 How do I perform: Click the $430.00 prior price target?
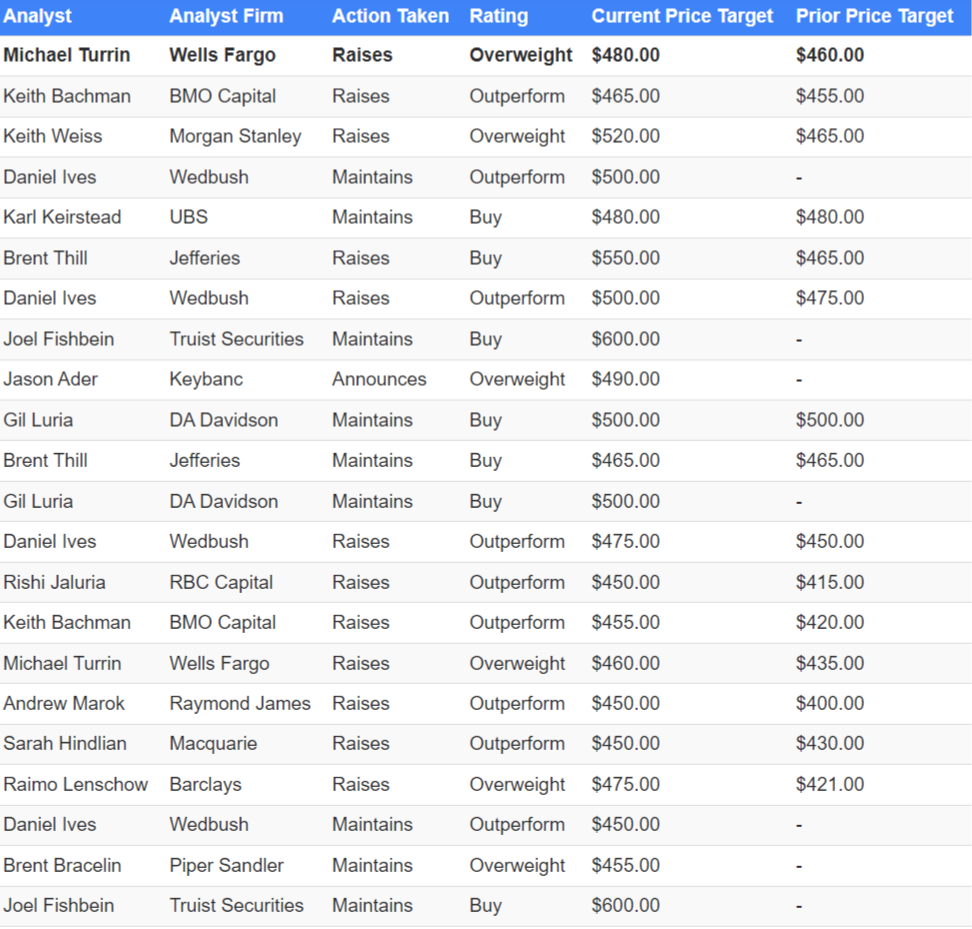(x=830, y=744)
